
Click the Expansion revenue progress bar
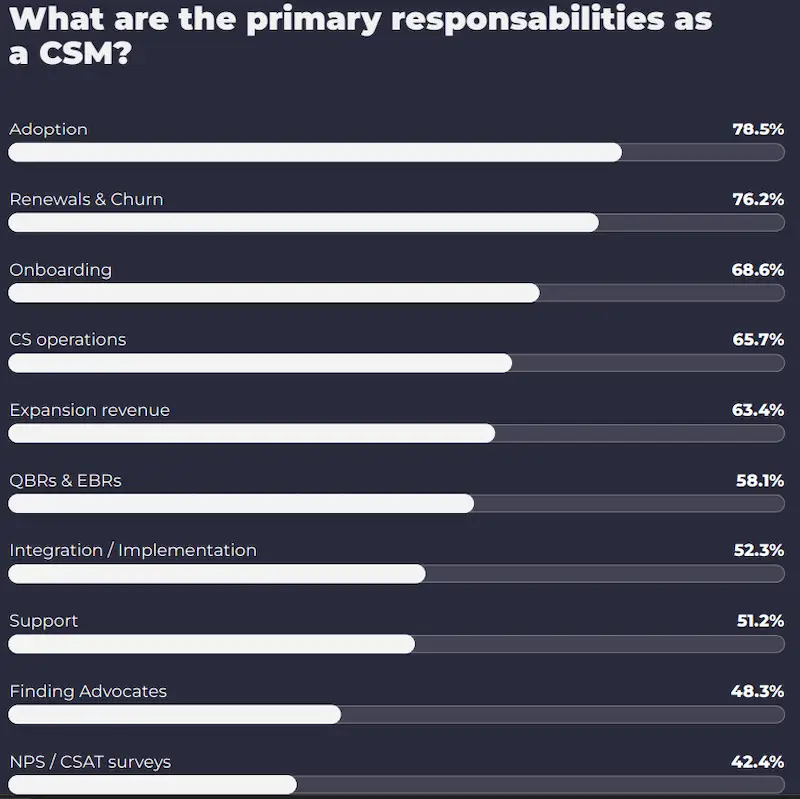396,433
